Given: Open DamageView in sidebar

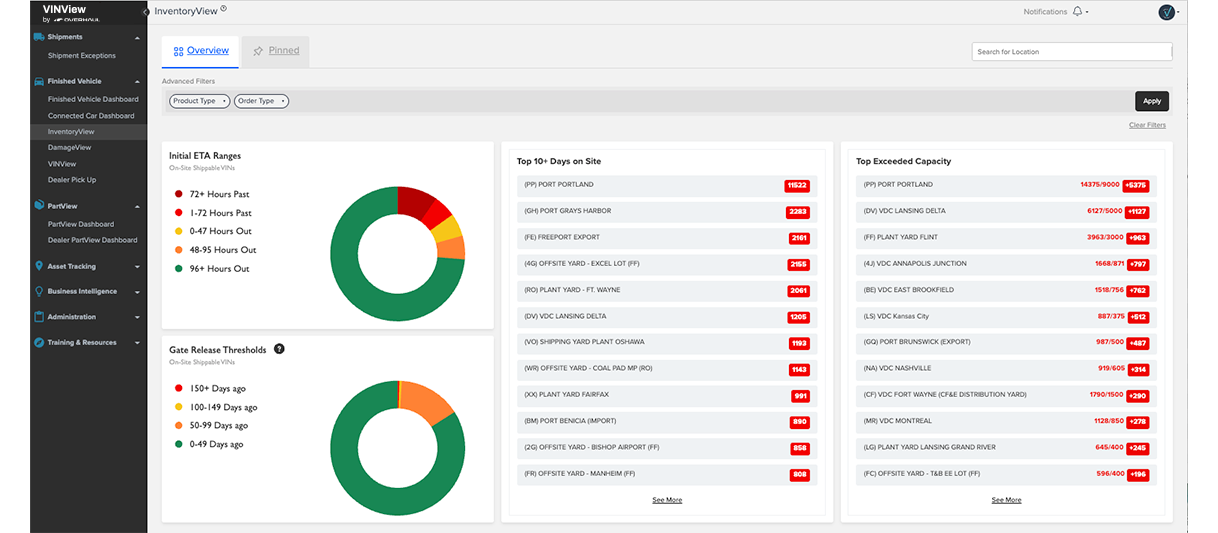Looking at the screenshot, I should pos(69,148).
